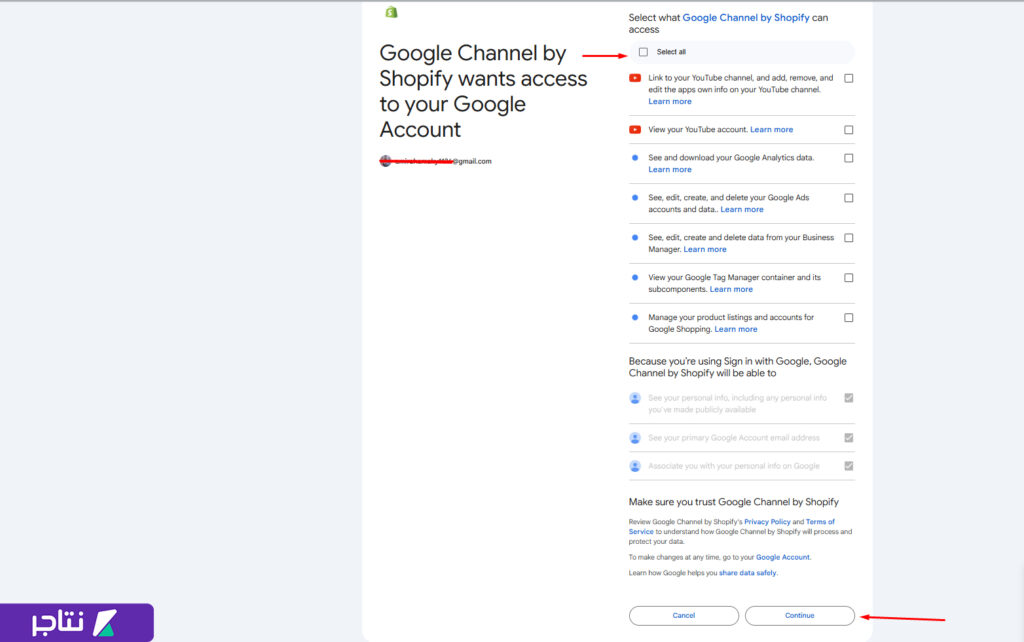Click the account avatar next to the gmail address
The image size is (1024, 642).
coord(385,161)
